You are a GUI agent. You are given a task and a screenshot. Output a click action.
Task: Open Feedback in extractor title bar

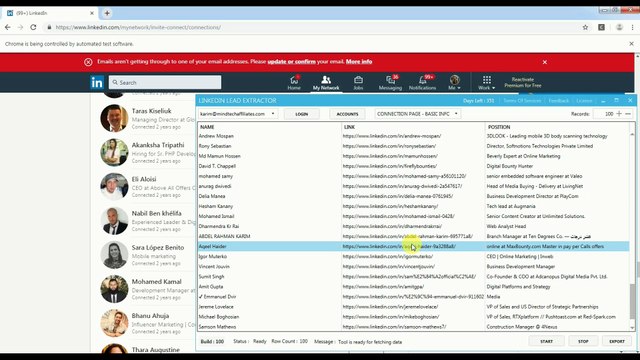coord(559,100)
